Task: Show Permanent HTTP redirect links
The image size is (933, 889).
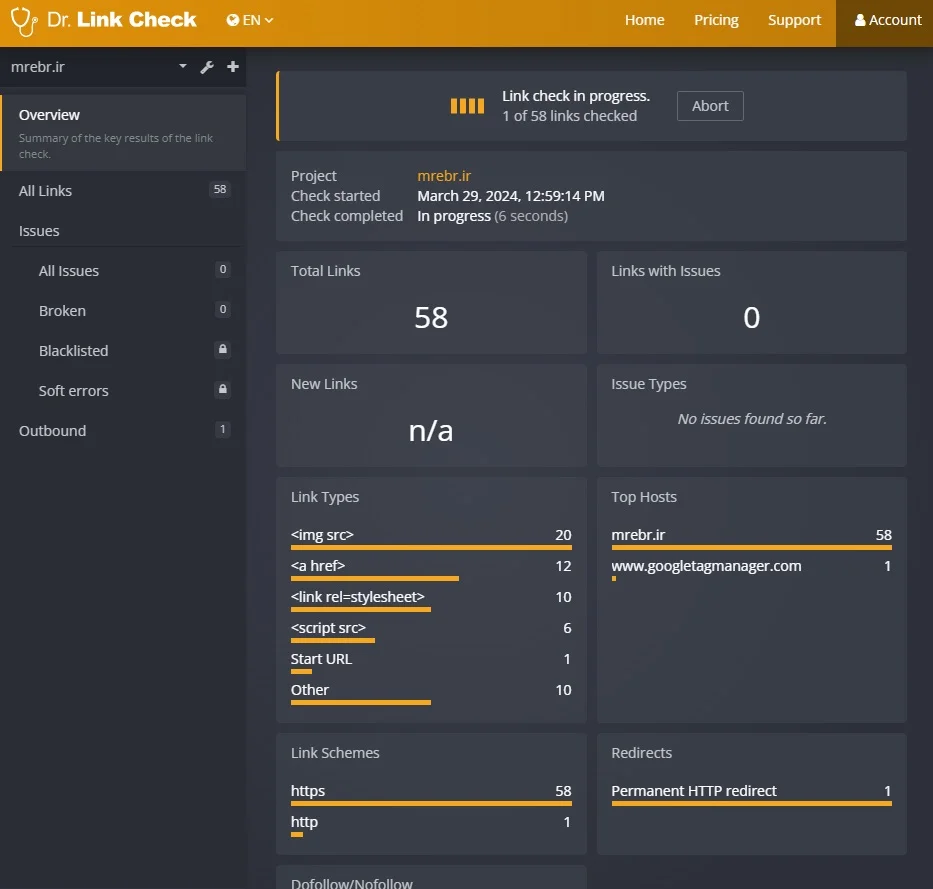Action: [x=752, y=793]
